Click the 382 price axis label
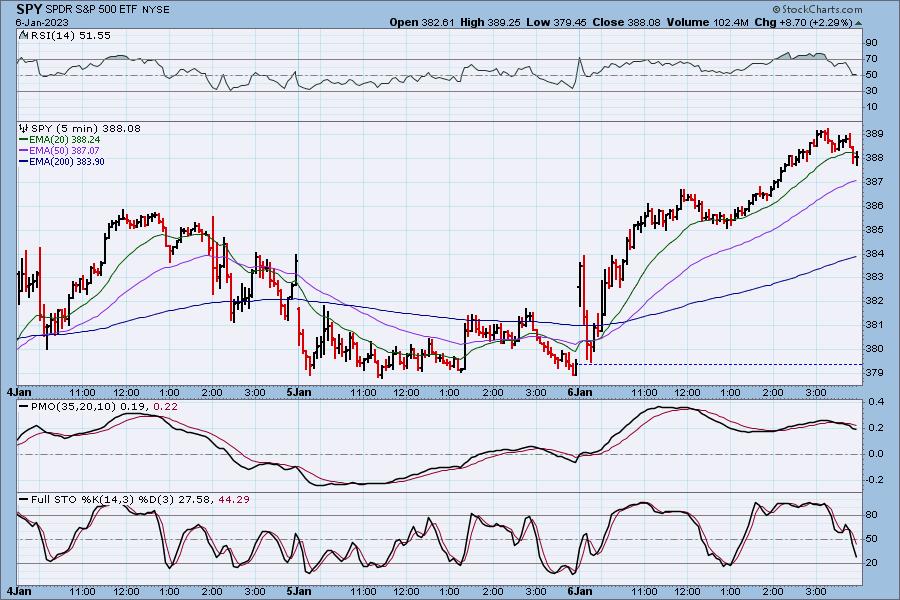 [x=874, y=301]
